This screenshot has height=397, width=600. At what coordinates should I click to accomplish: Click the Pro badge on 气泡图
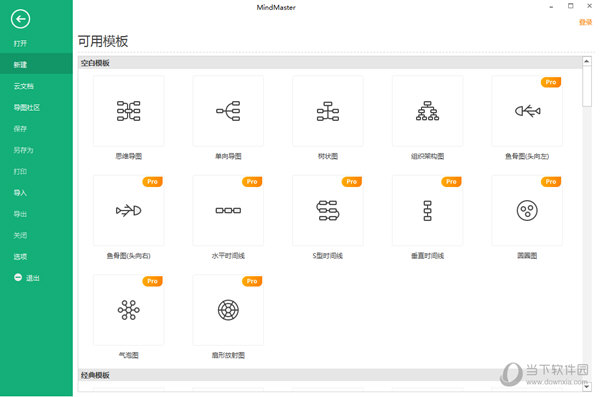click(152, 281)
